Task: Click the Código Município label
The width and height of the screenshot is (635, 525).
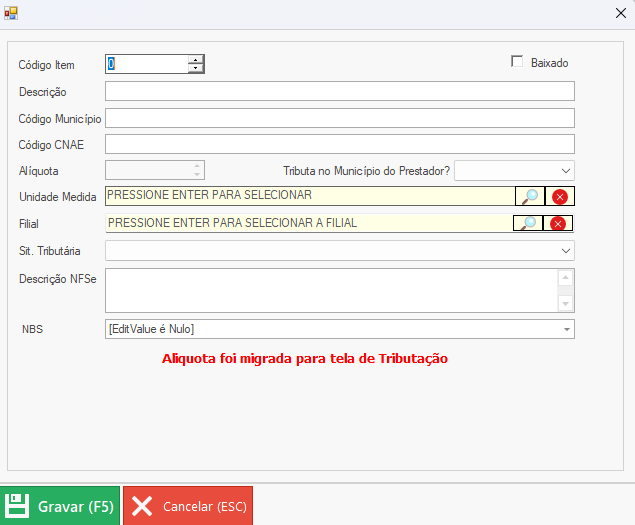Action: tap(60, 119)
